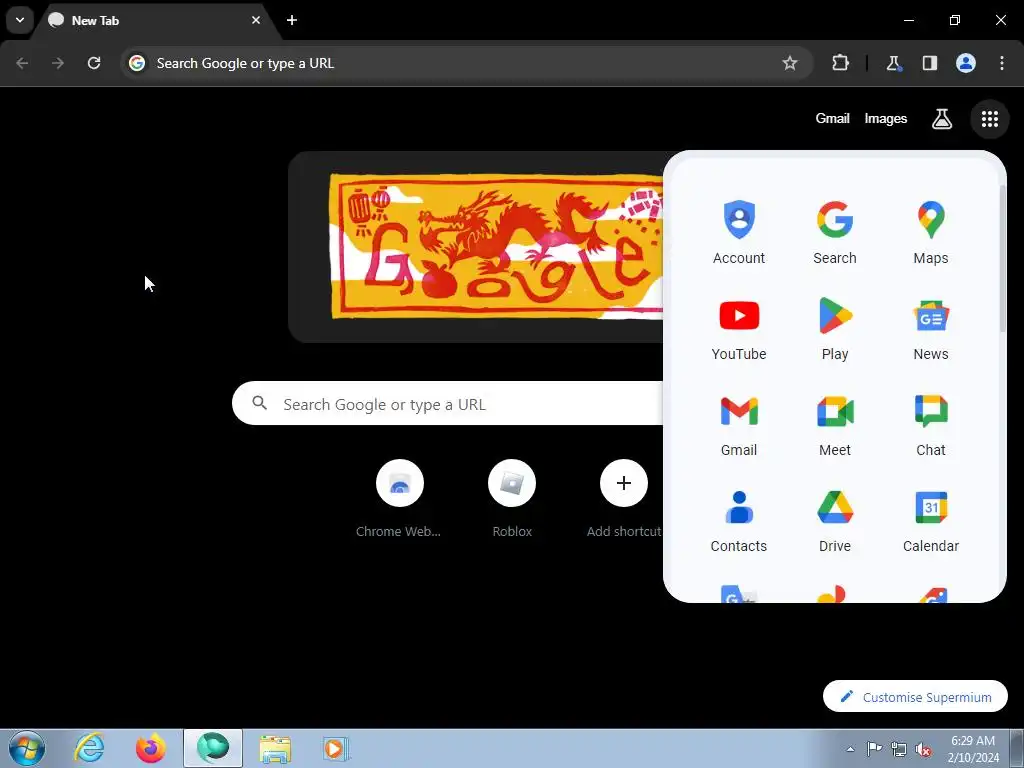Open Google Chat app icon

931,424
